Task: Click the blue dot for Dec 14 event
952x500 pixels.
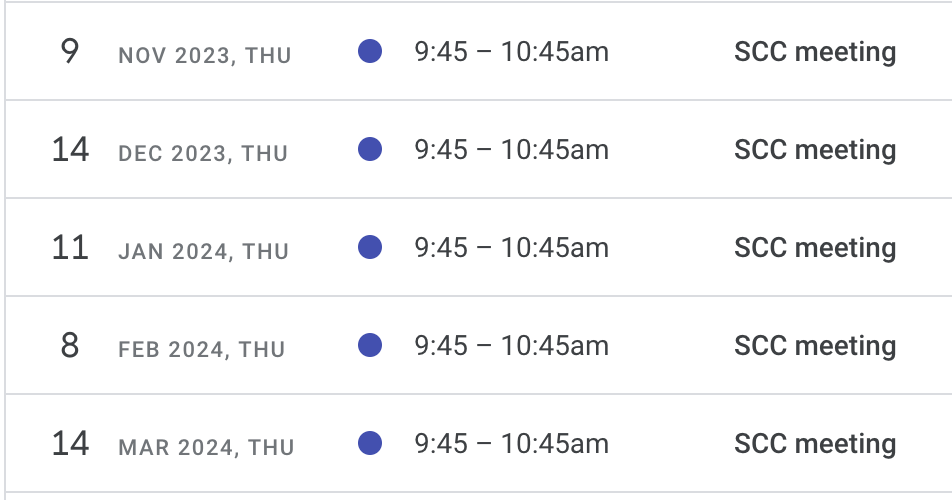Action: coord(370,149)
